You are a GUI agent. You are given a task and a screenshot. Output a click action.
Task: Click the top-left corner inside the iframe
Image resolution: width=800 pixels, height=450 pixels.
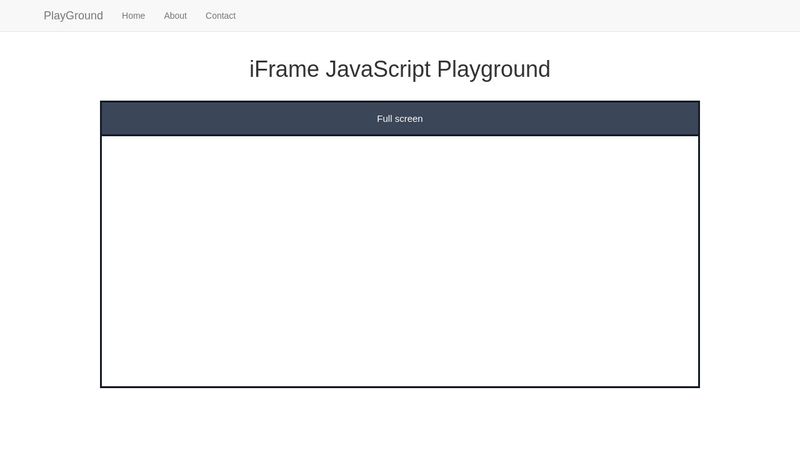tap(107, 141)
